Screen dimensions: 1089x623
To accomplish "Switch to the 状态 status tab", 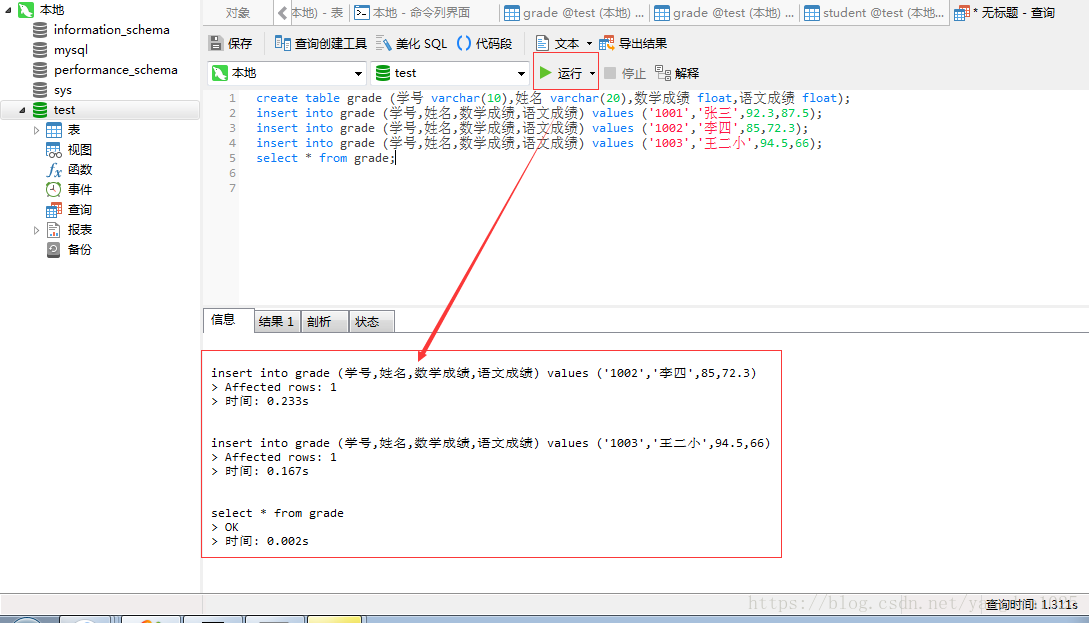I will click(x=369, y=320).
